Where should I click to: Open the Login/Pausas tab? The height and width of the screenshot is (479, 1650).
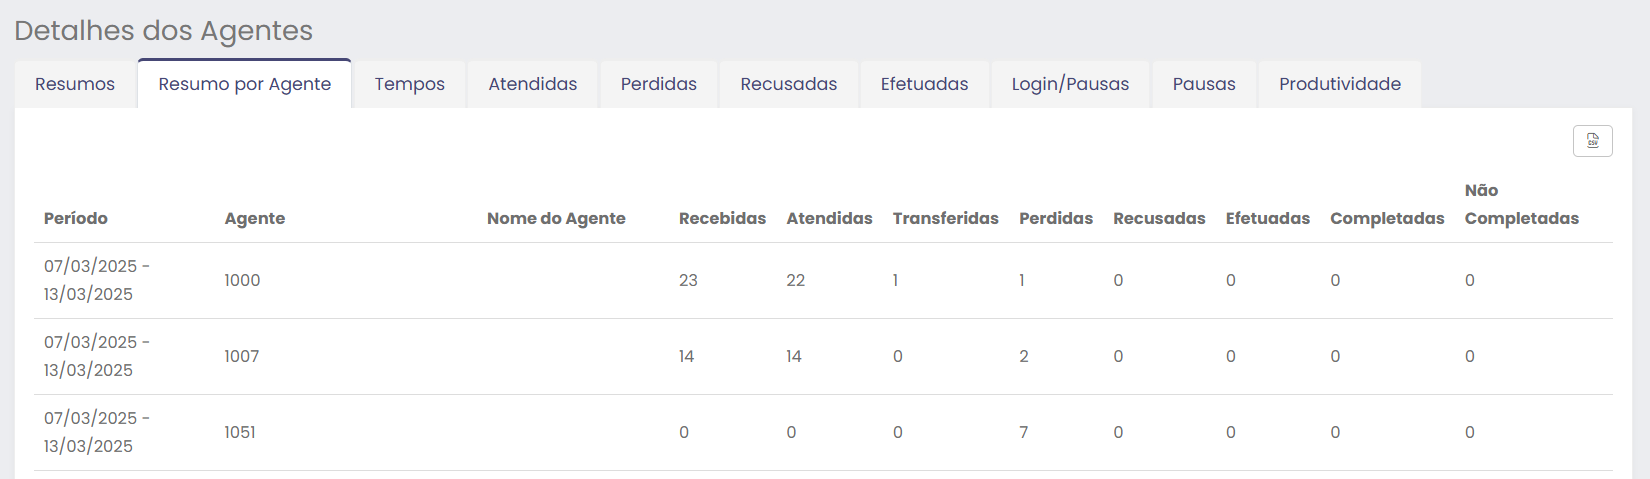point(1070,84)
